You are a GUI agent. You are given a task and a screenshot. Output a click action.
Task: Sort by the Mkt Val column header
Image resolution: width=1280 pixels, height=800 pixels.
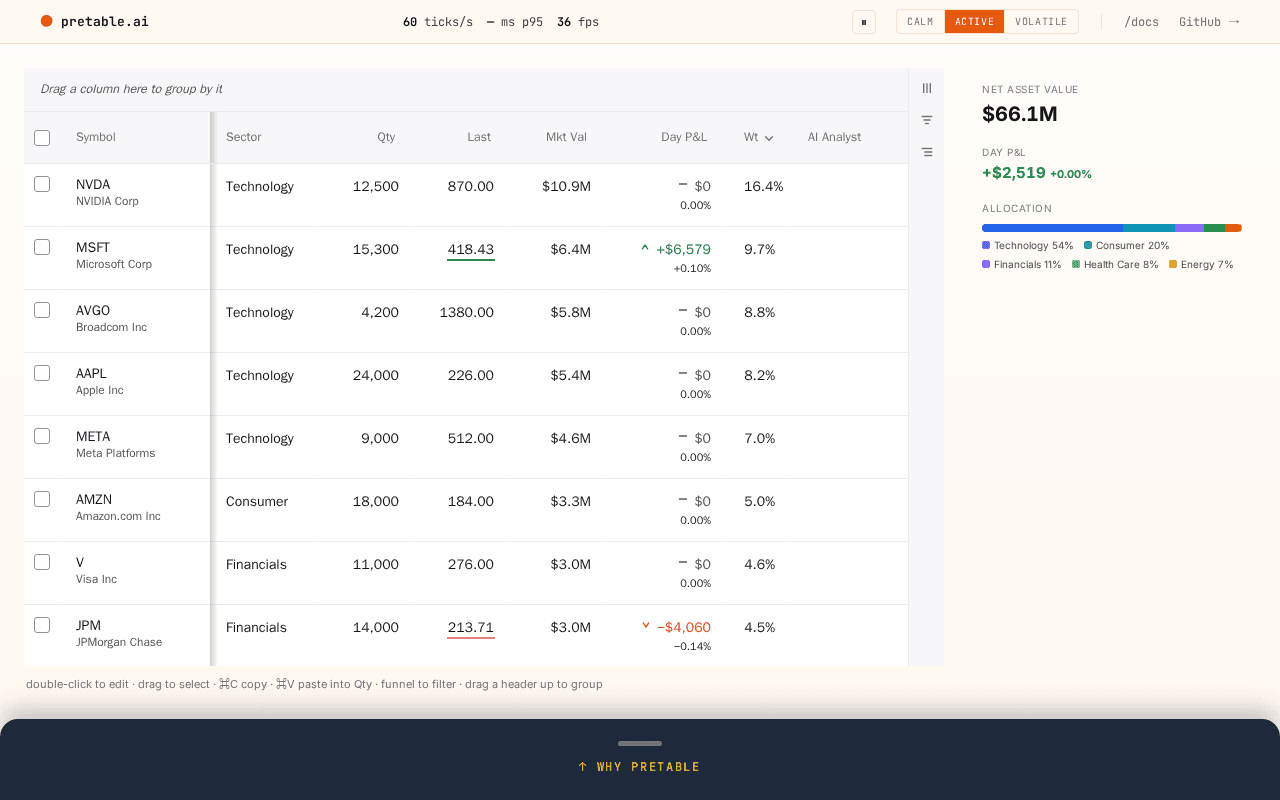pyautogui.click(x=566, y=137)
